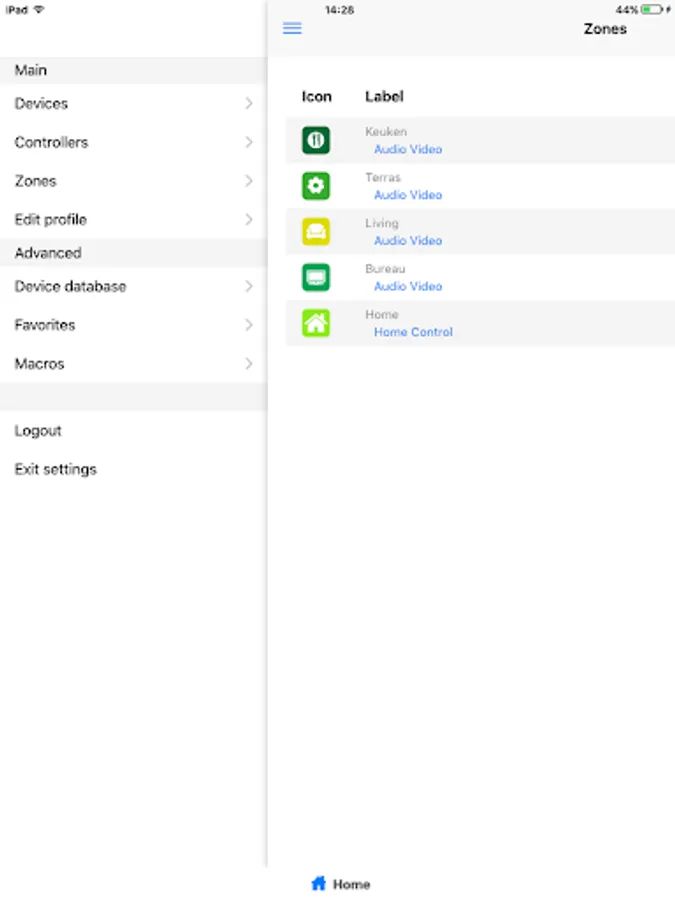Click the Label column header
Viewport: 675px width, 900px height.
click(x=385, y=96)
